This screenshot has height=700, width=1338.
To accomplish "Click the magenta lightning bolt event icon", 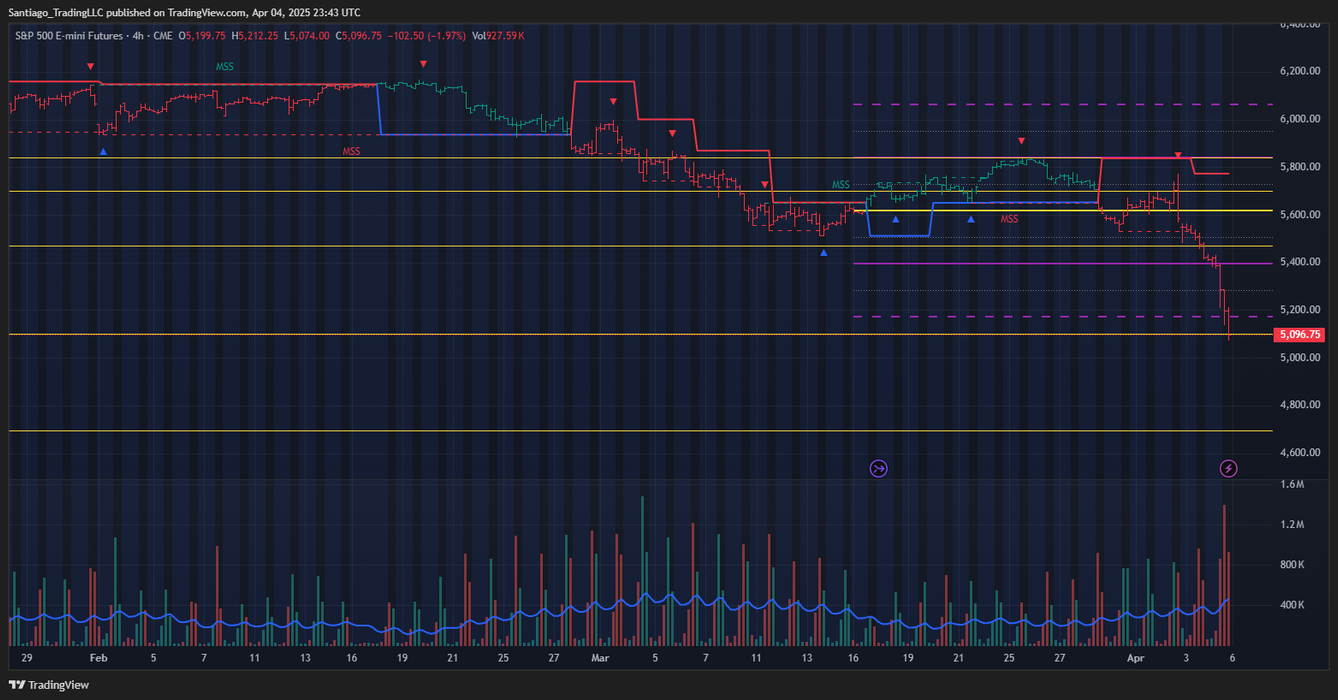I will tap(1228, 469).
